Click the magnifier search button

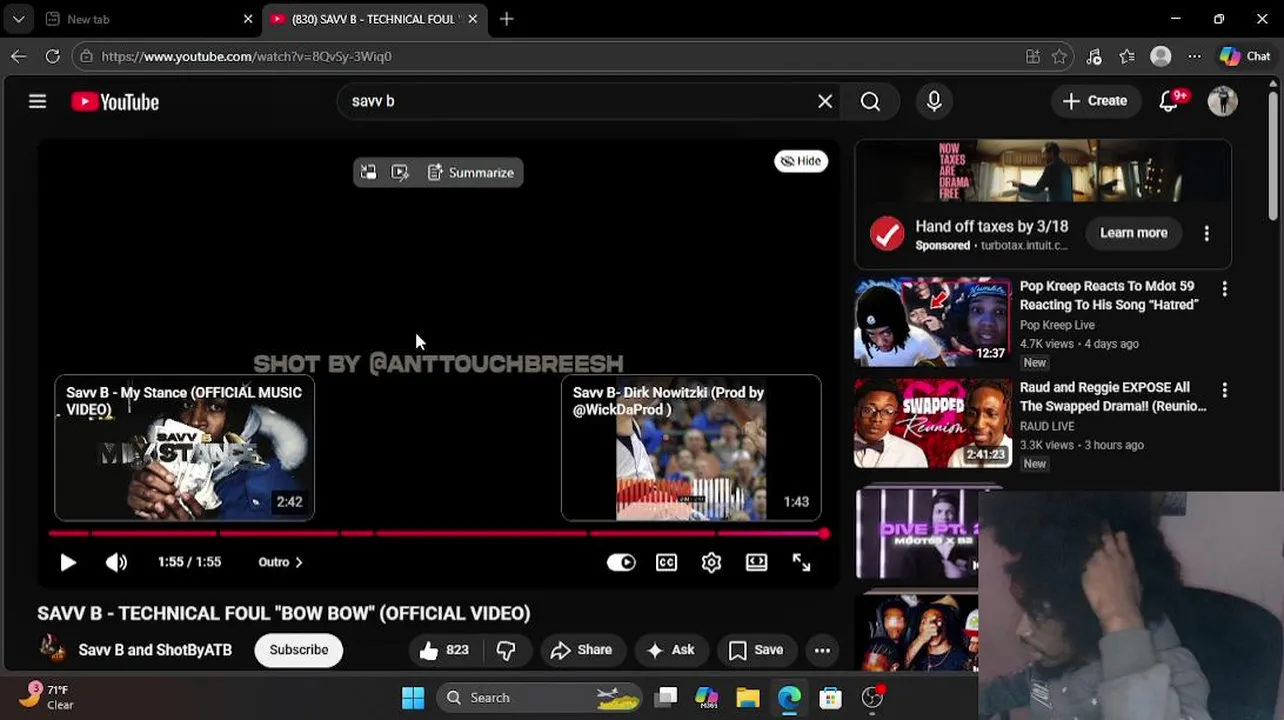point(870,101)
